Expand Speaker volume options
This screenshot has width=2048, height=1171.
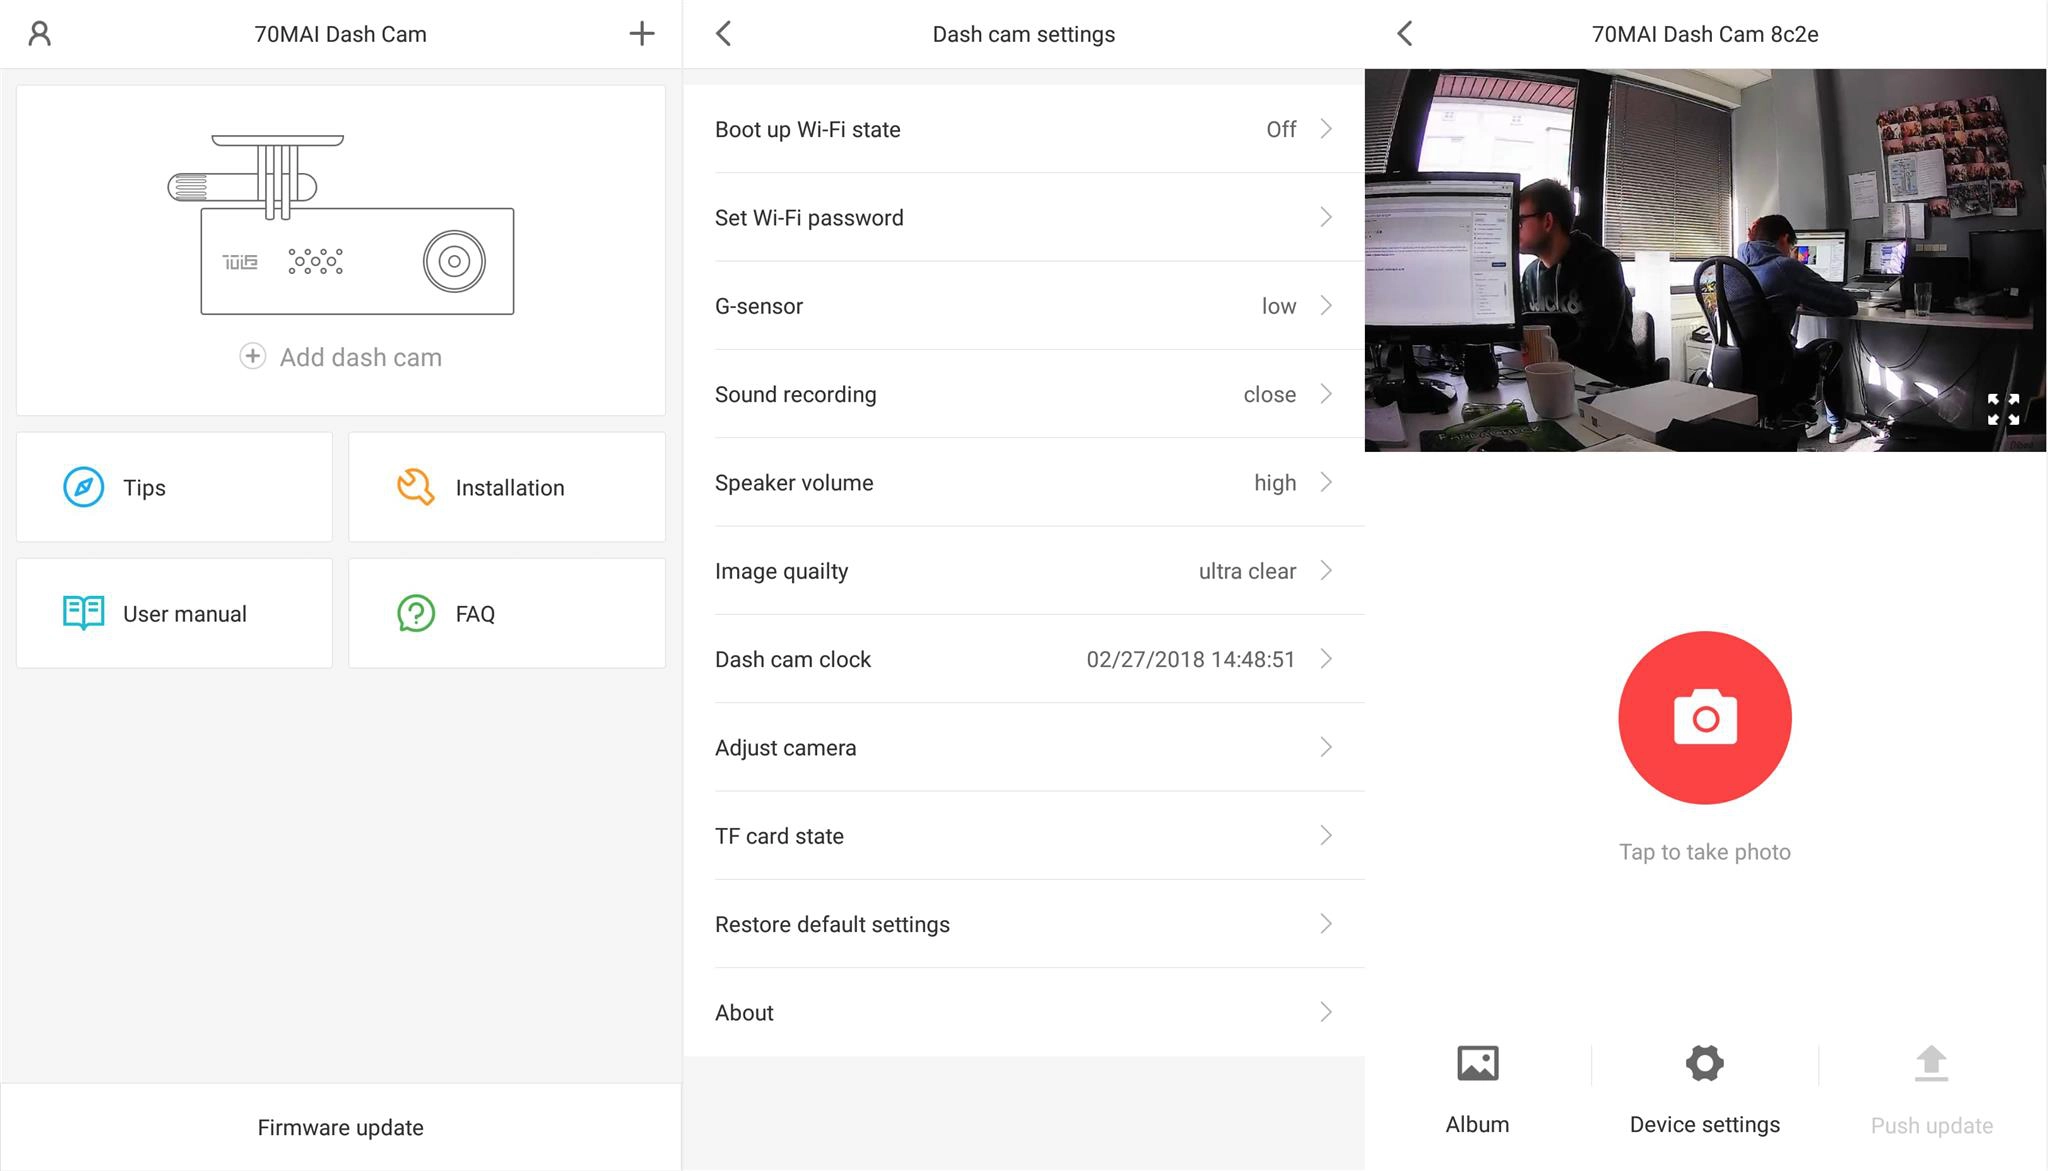(1024, 483)
